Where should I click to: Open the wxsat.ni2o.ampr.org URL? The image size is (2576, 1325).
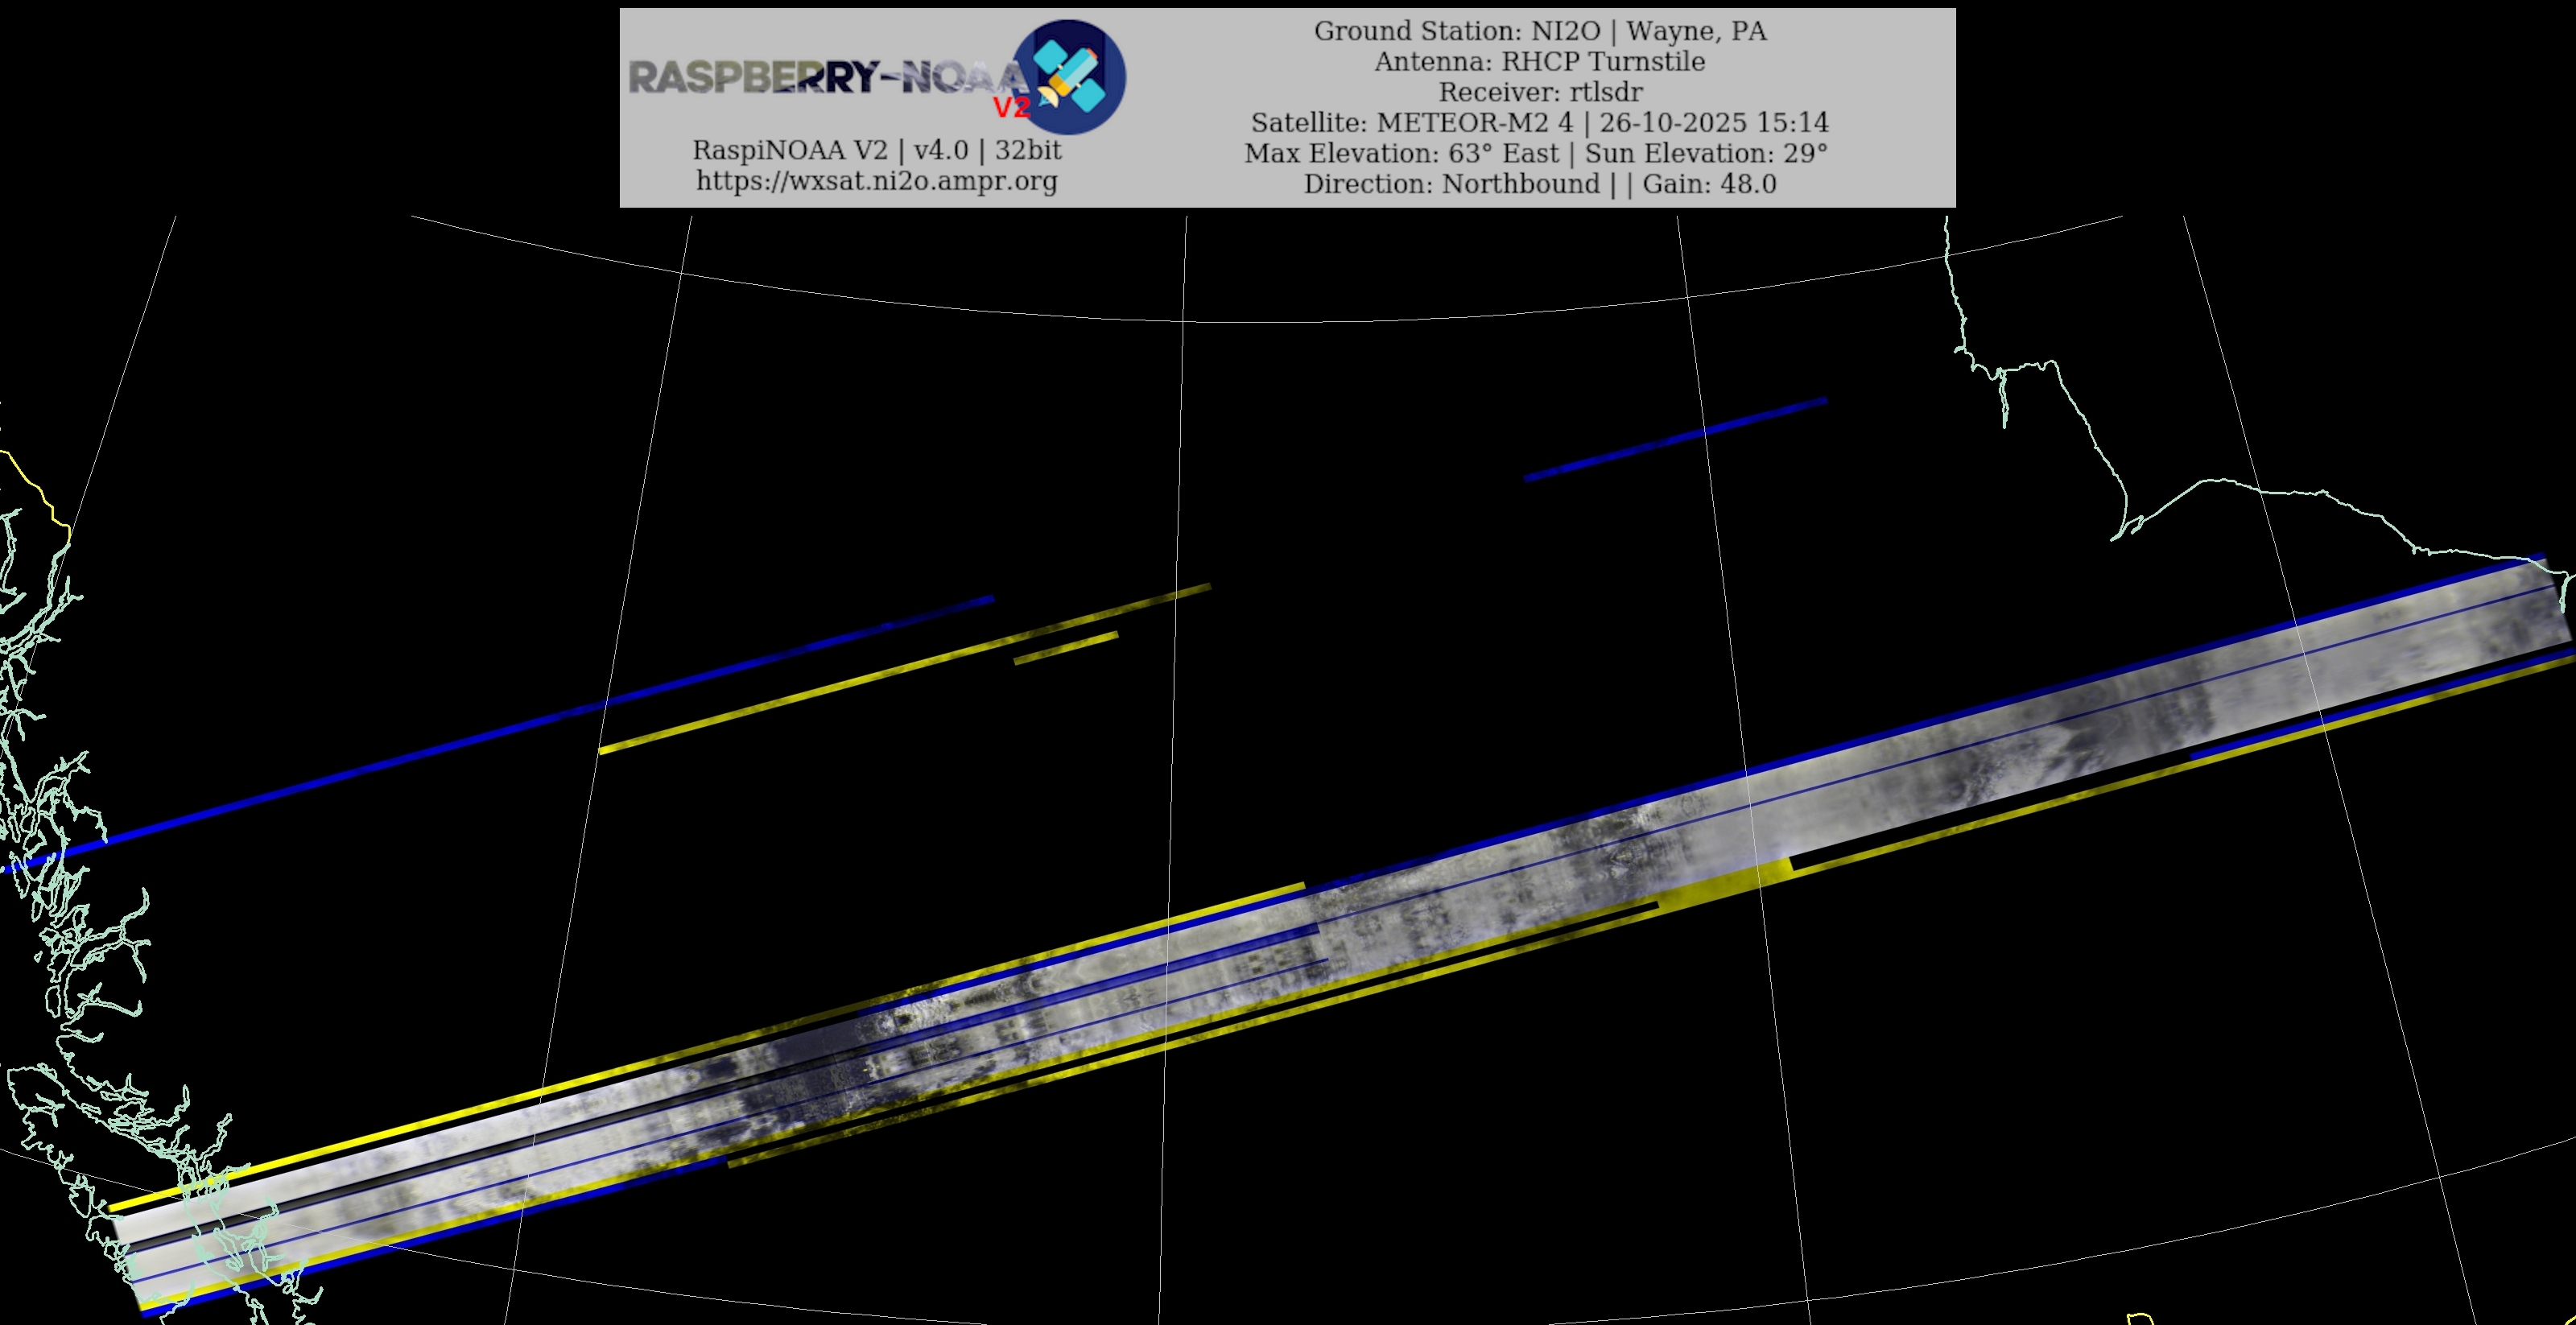tap(876, 181)
